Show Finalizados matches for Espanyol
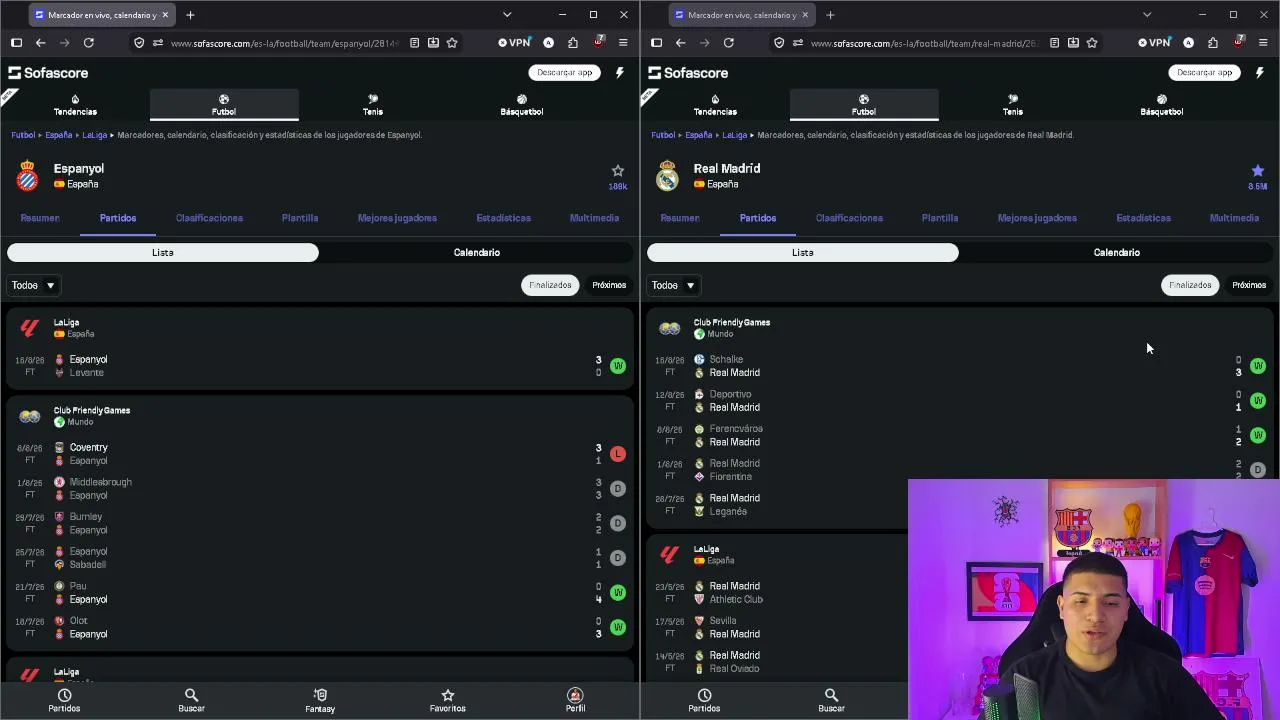The image size is (1280, 720). tap(550, 285)
